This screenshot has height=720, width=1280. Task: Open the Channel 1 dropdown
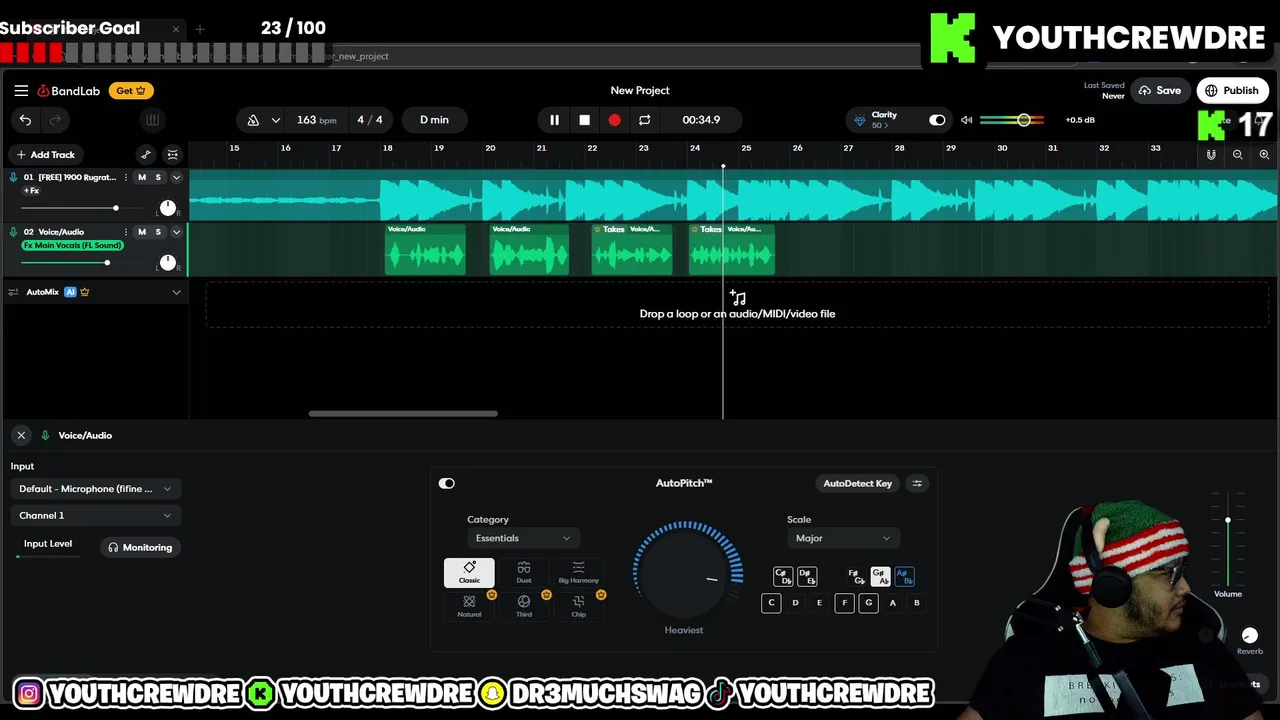pyautogui.click(x=95, y=516)
